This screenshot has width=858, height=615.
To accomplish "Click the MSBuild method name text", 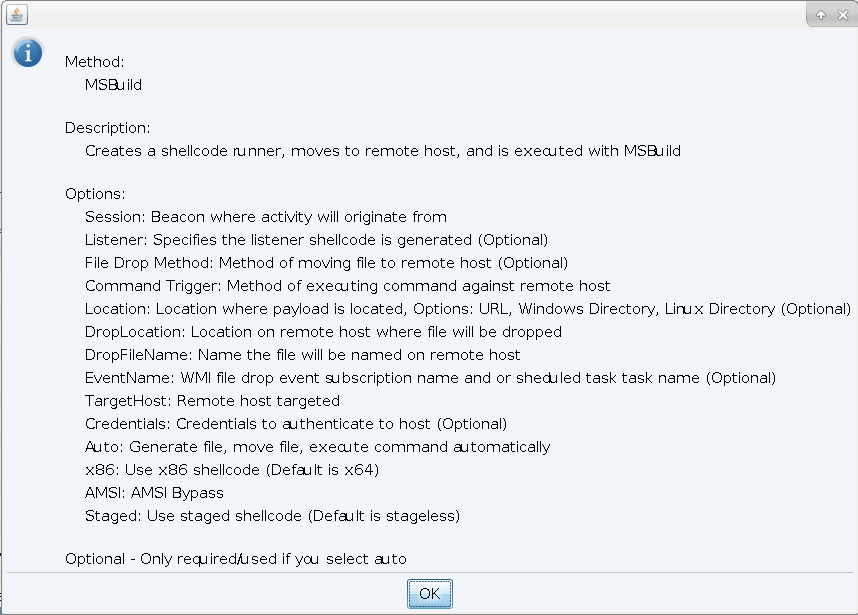I will coord(113,85).
